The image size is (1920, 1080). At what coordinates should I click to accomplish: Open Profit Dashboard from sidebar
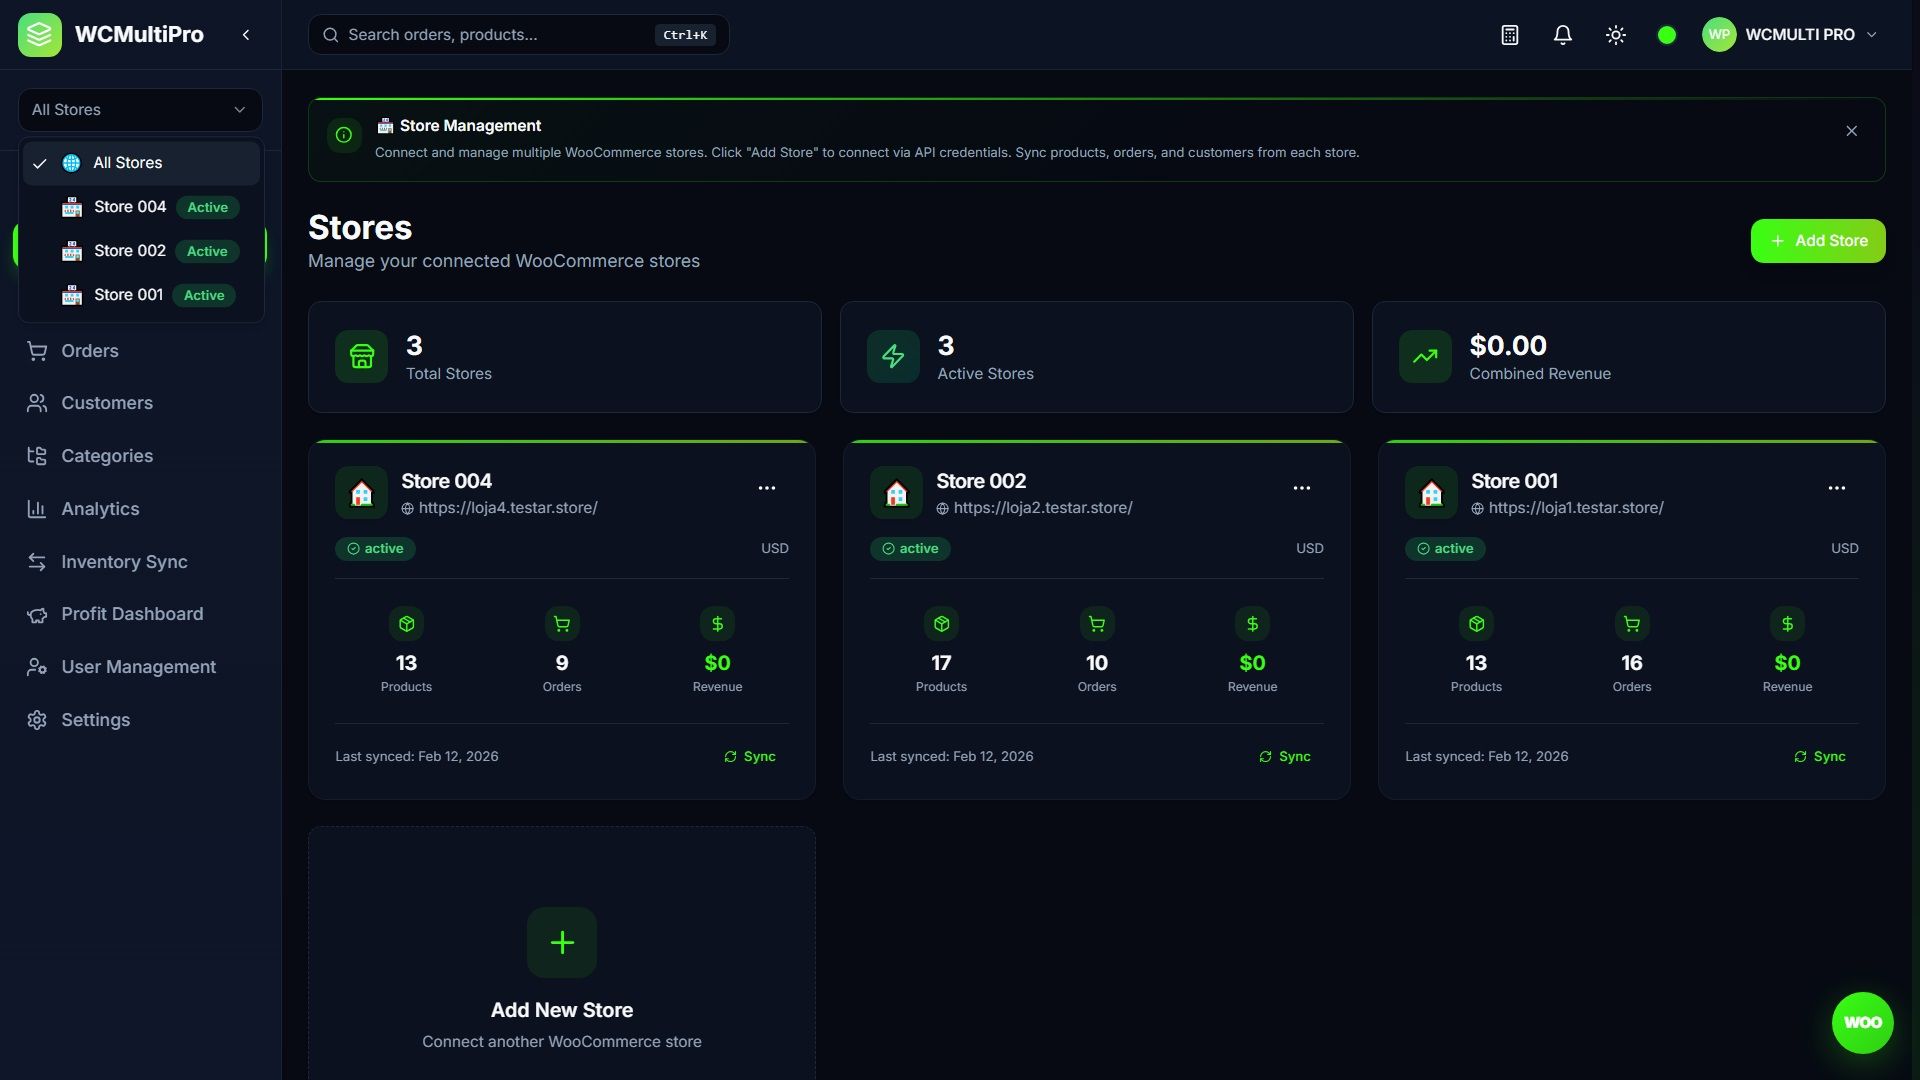click(x=132, y=614)
